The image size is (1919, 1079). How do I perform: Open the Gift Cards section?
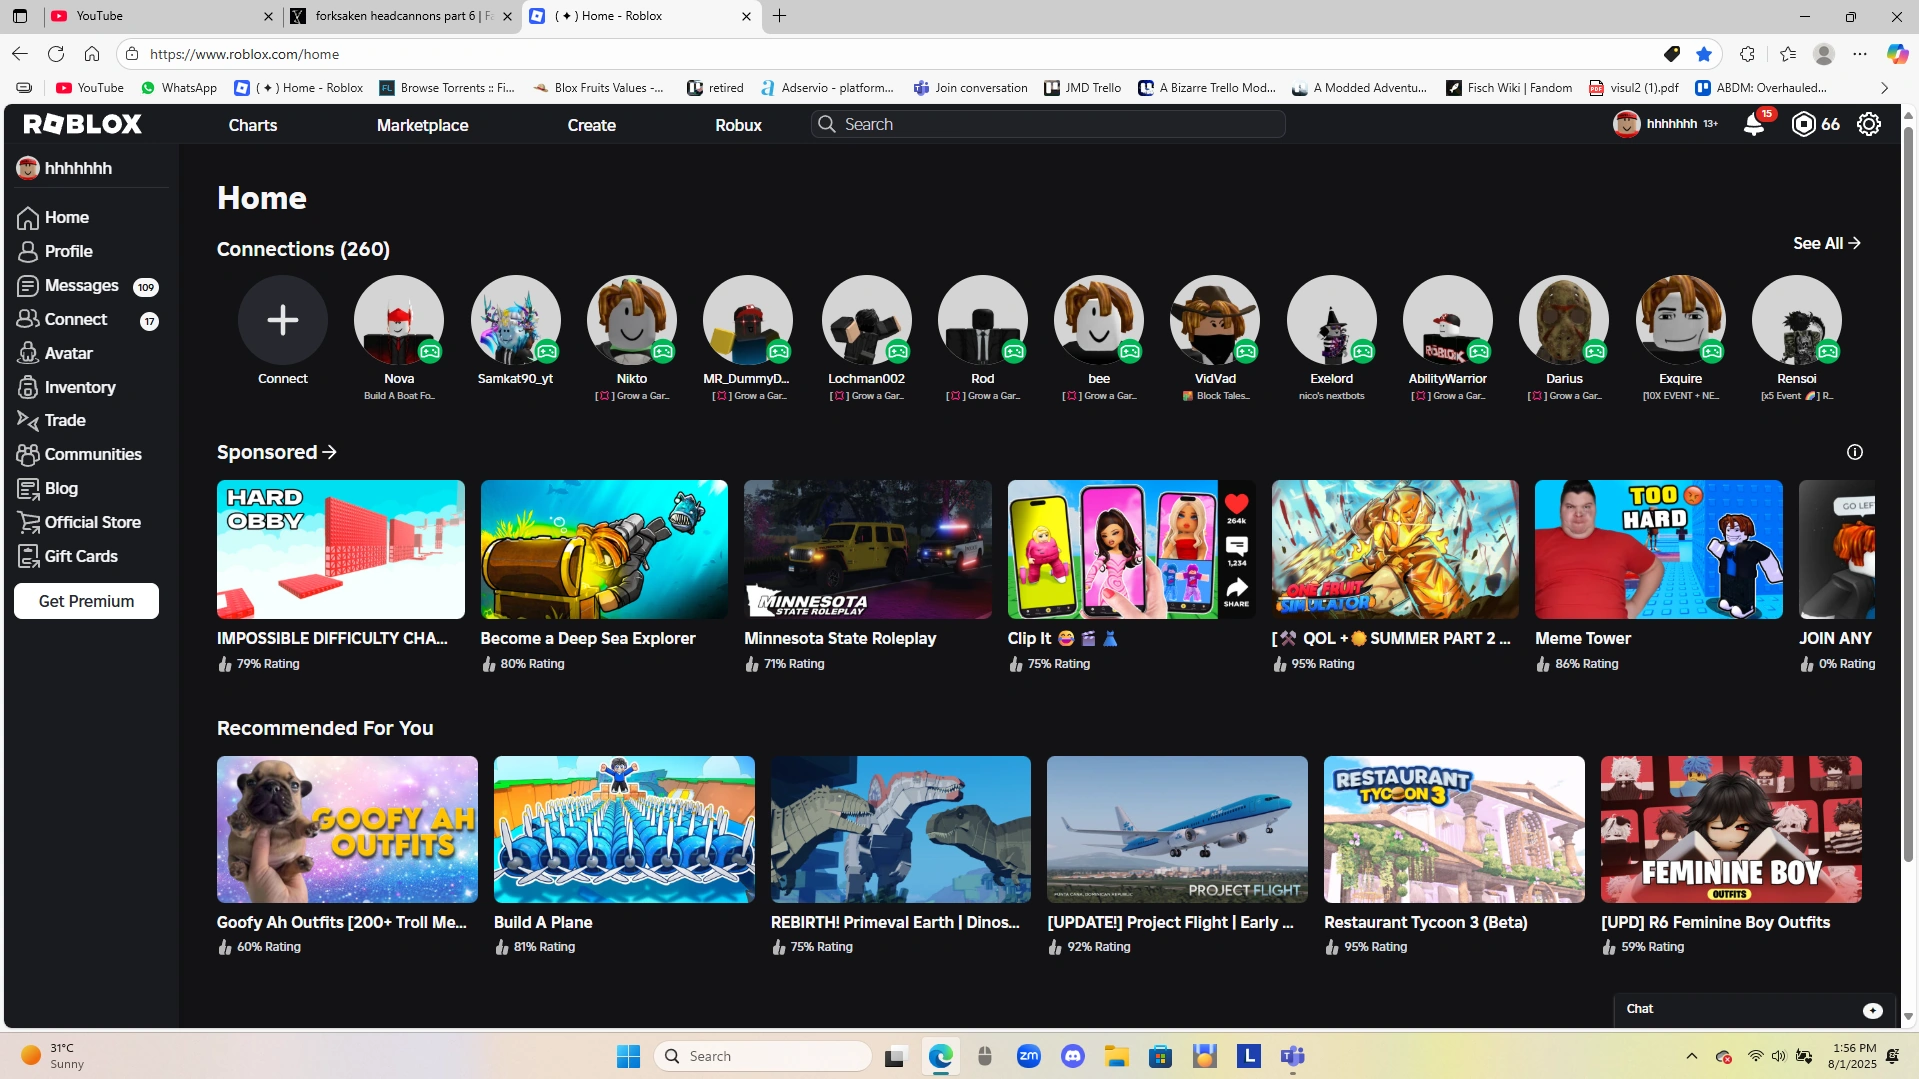click(x=80, y=556)
